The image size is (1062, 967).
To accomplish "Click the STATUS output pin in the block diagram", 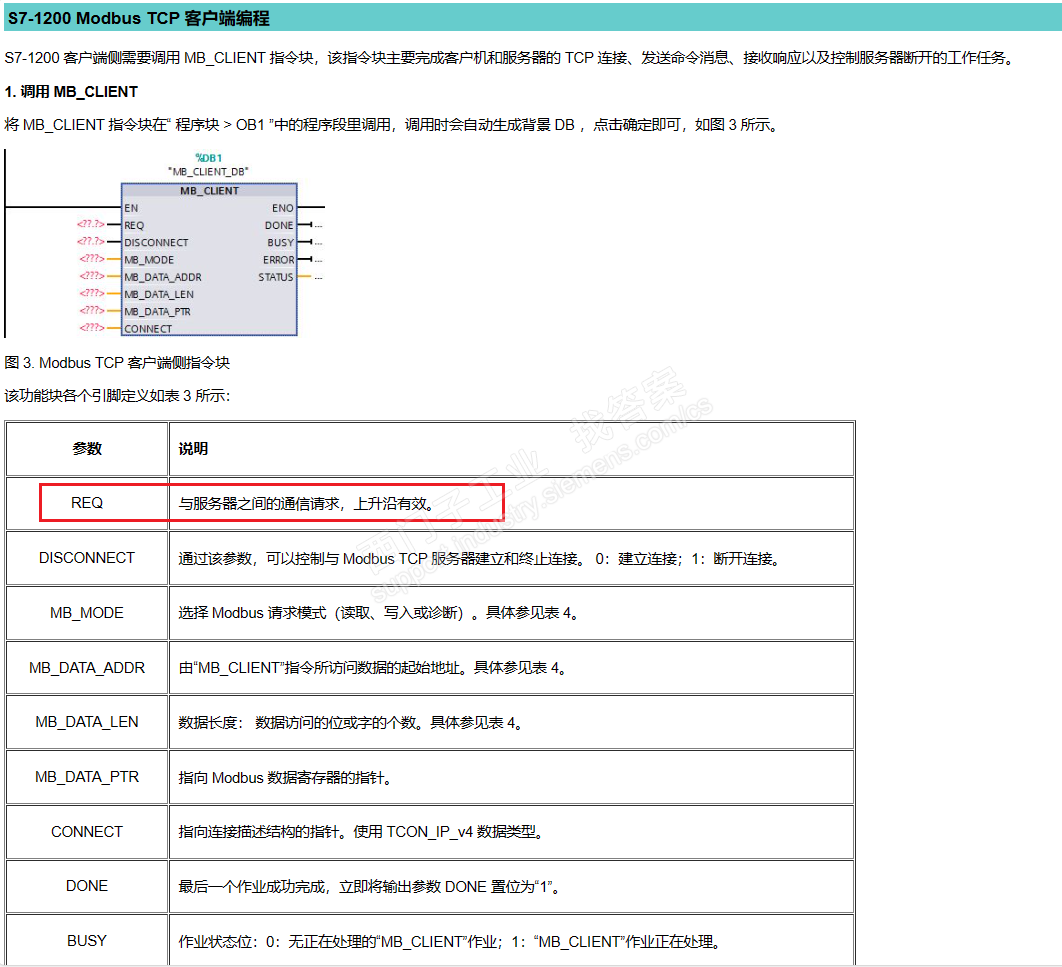I will tap(276, 277).
